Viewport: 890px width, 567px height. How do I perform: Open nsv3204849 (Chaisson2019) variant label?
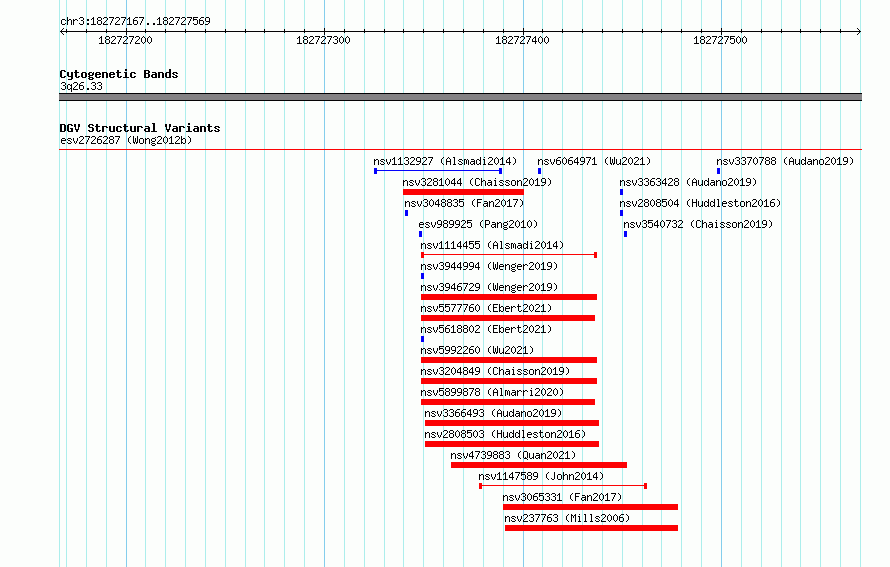click(495, 371)
